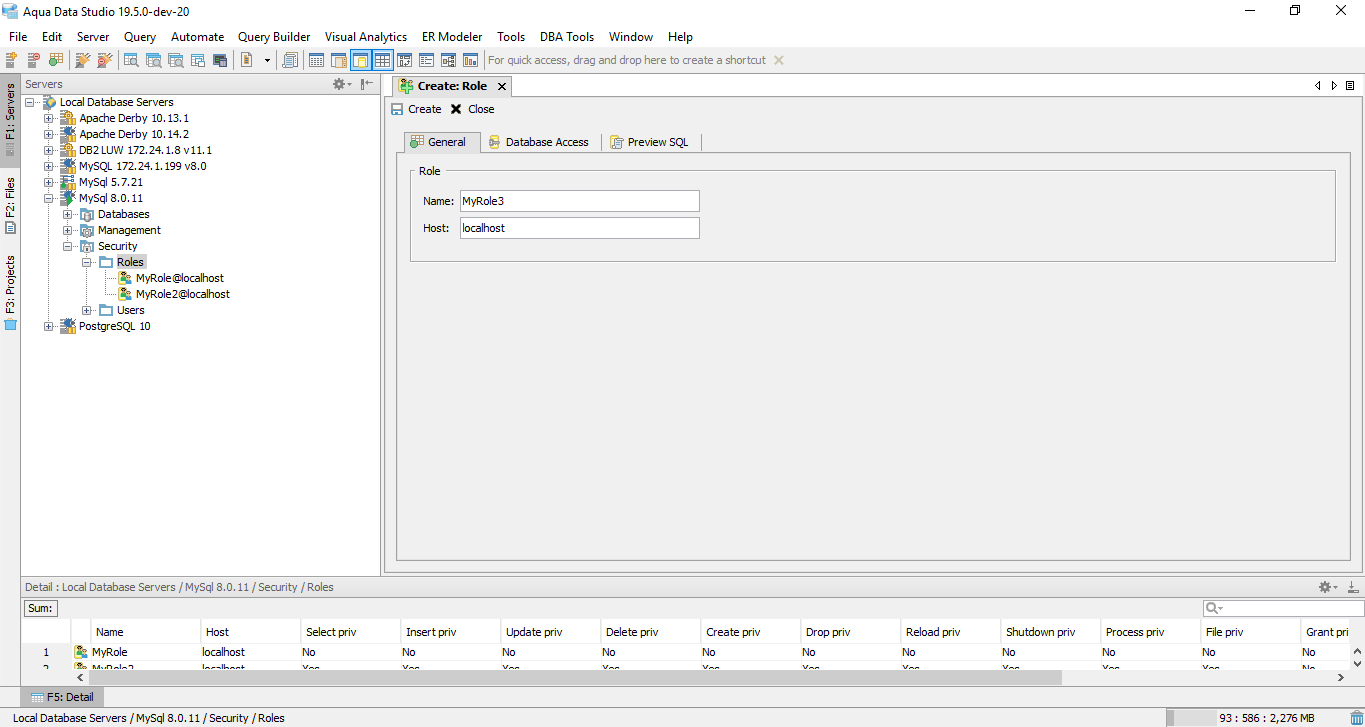1365x727 pixels.
Task: Click the Close X icon under Role tab
Action: [457, 109]
